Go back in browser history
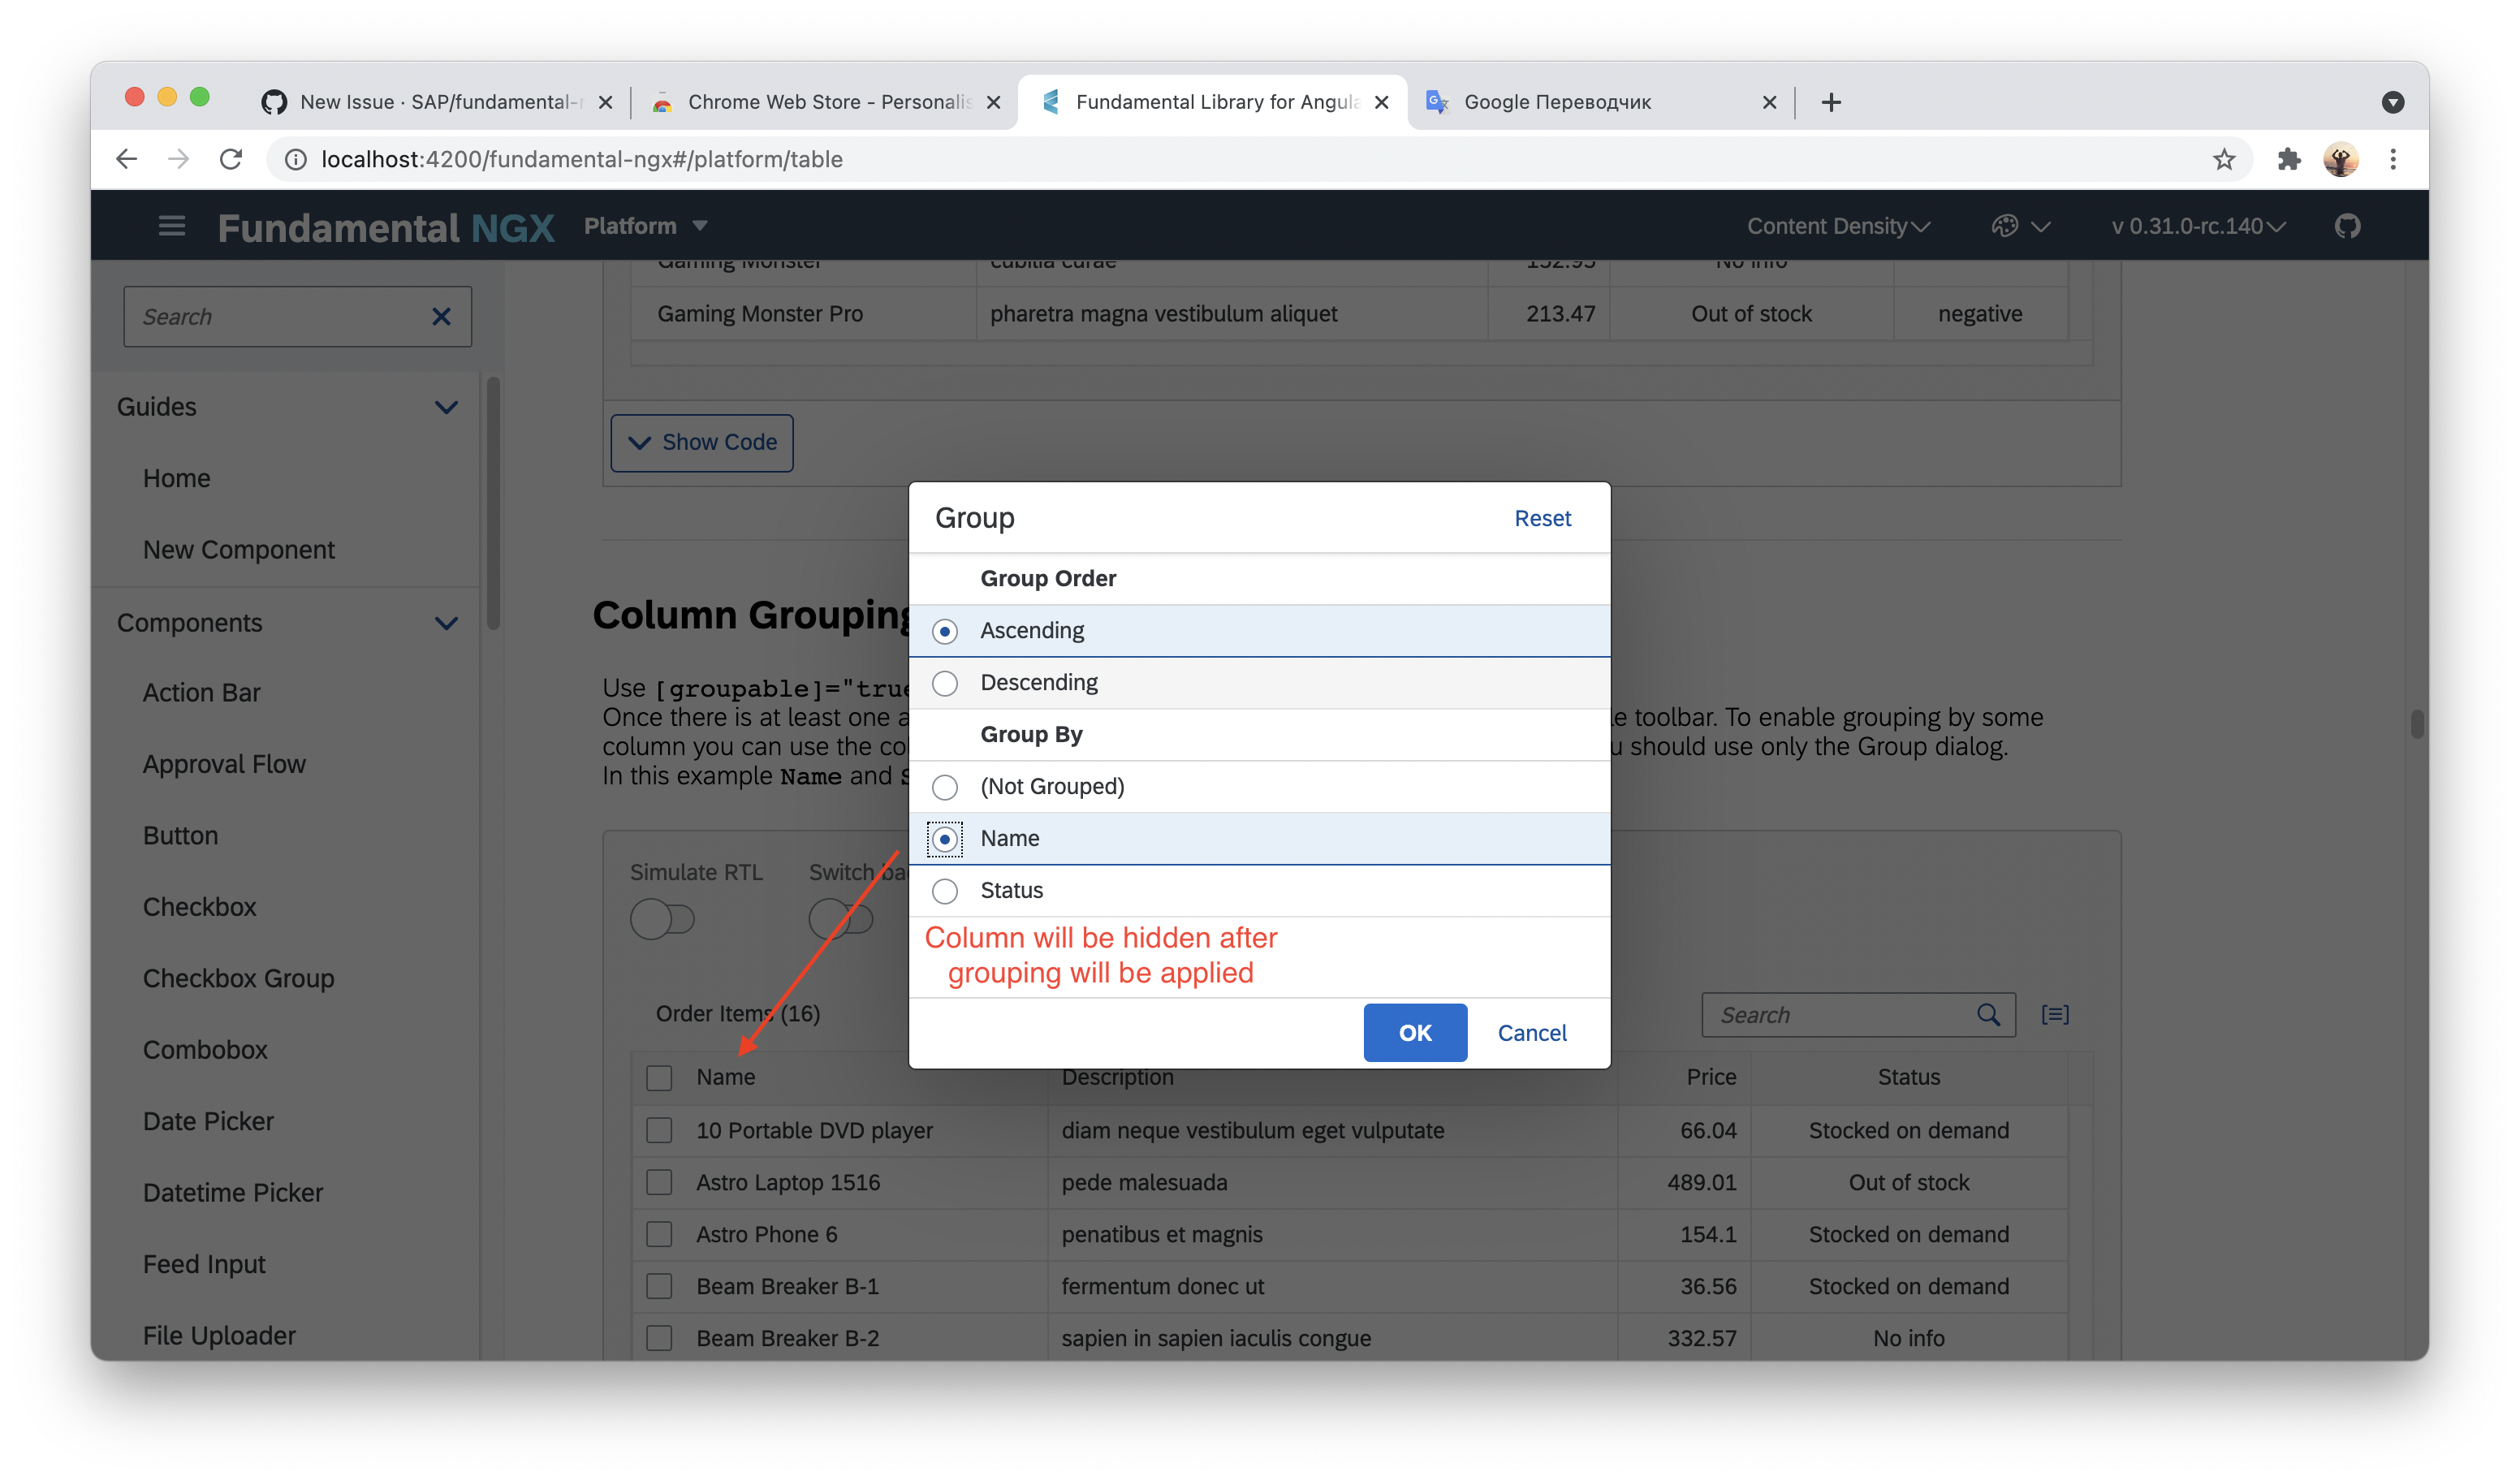 pos(126,159)
